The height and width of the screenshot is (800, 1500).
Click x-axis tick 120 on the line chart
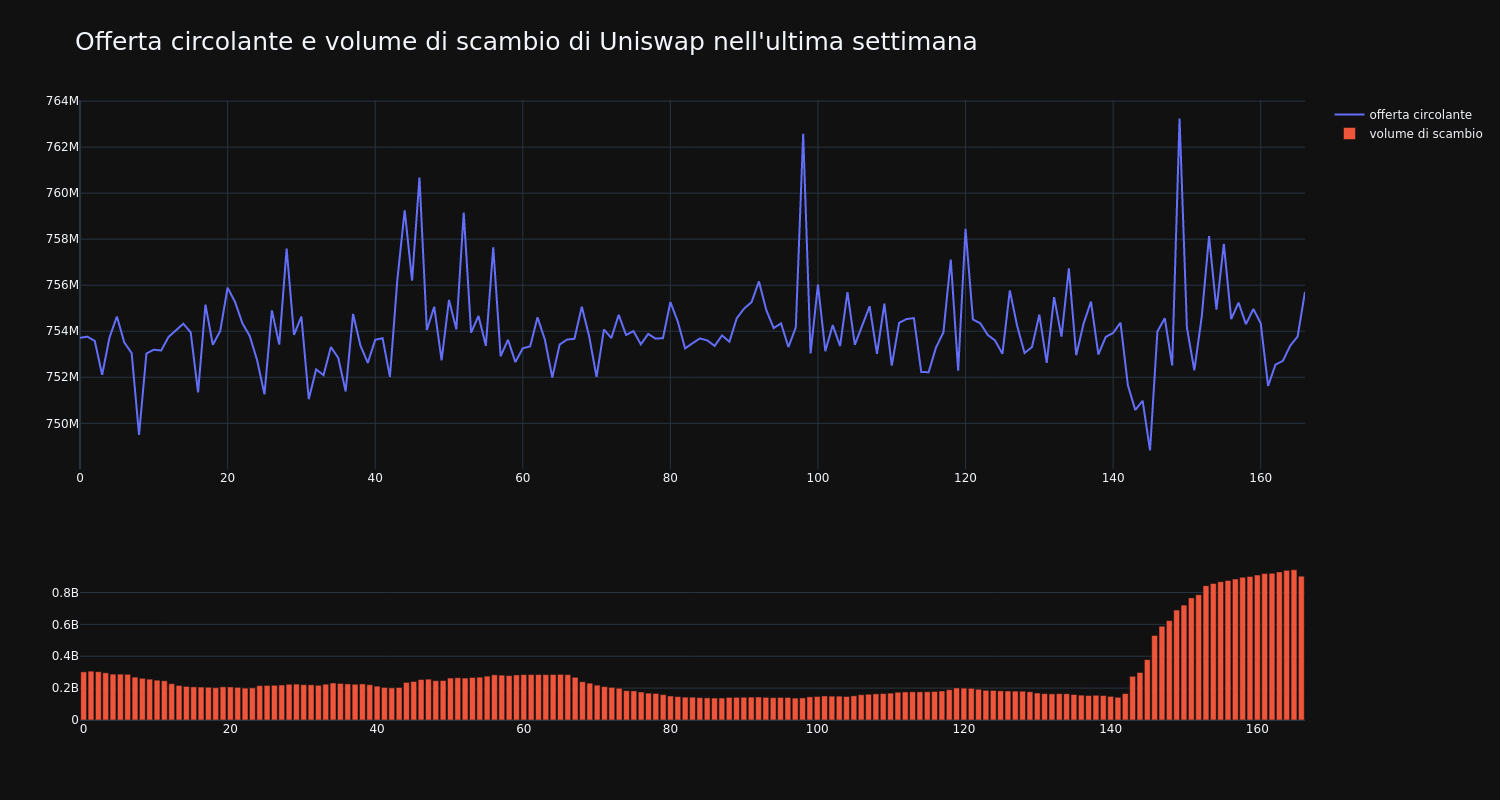click(x=965, y=478)
